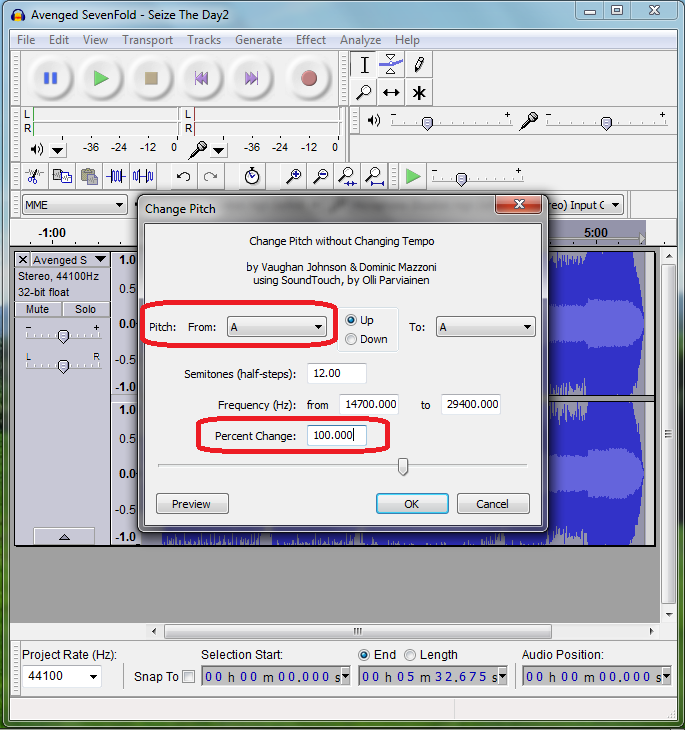Click the Cut scissors icon

[x=34, y=176]
